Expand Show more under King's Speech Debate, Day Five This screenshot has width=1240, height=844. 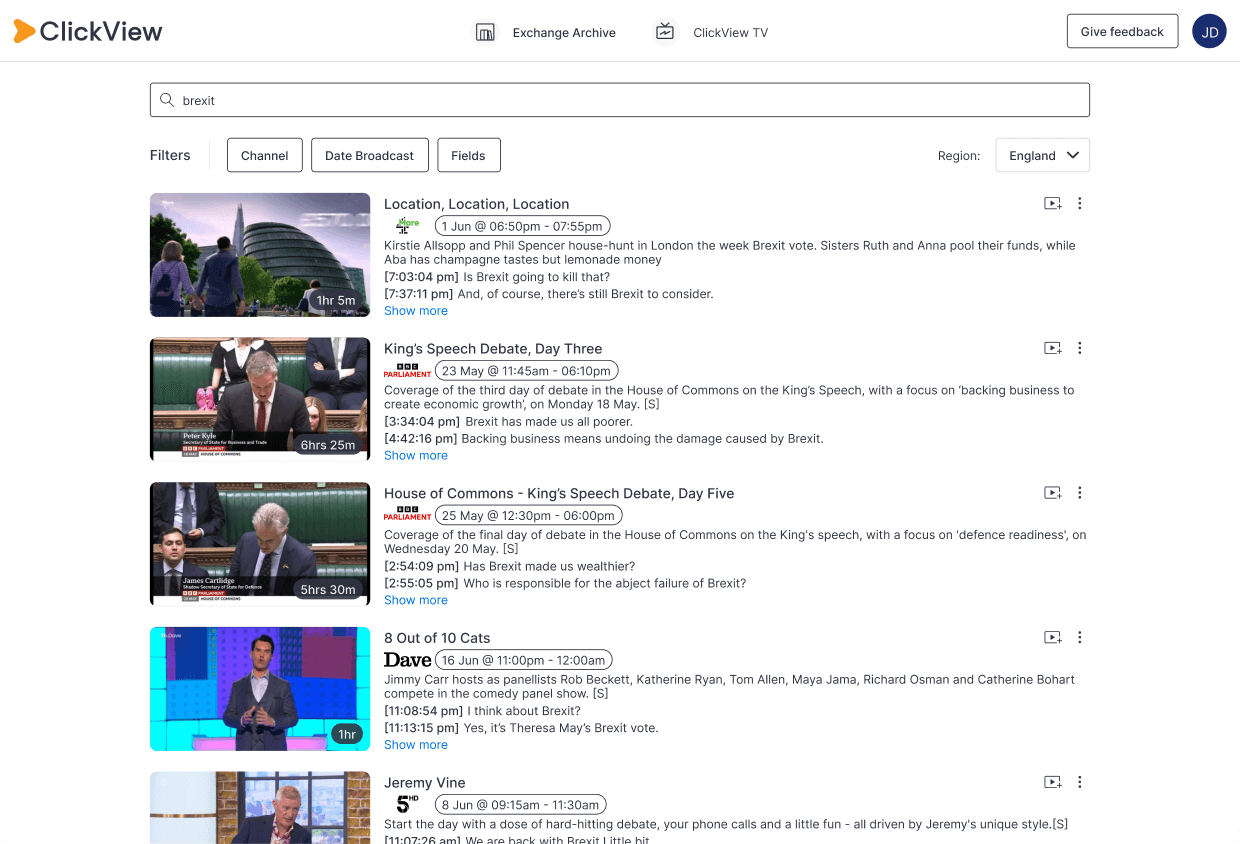point(416,600)
